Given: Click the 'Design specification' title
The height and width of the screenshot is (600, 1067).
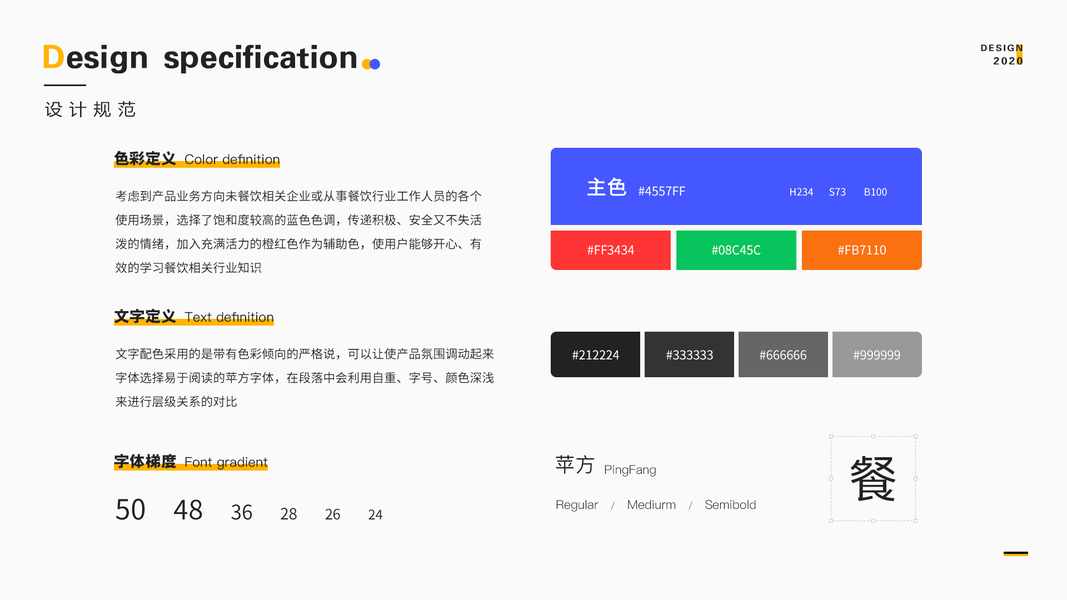Looking at the screenshot, I should pos(200,58).
